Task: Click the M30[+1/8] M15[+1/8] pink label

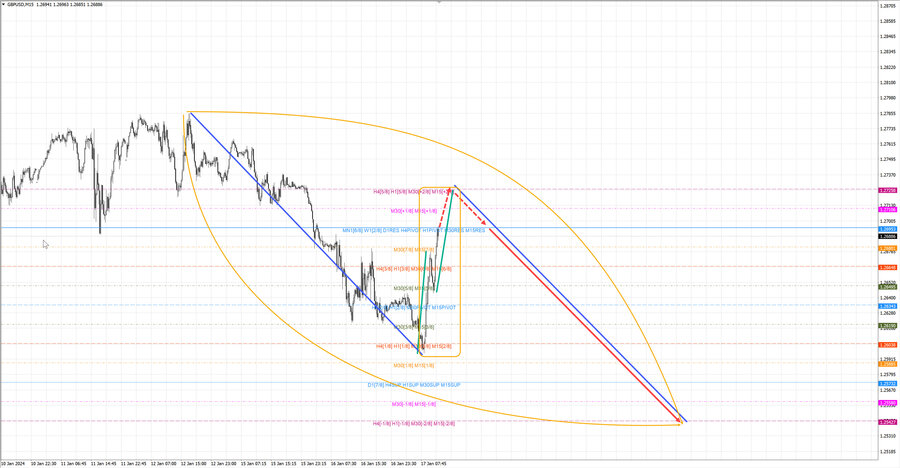Action: point(414,211)
